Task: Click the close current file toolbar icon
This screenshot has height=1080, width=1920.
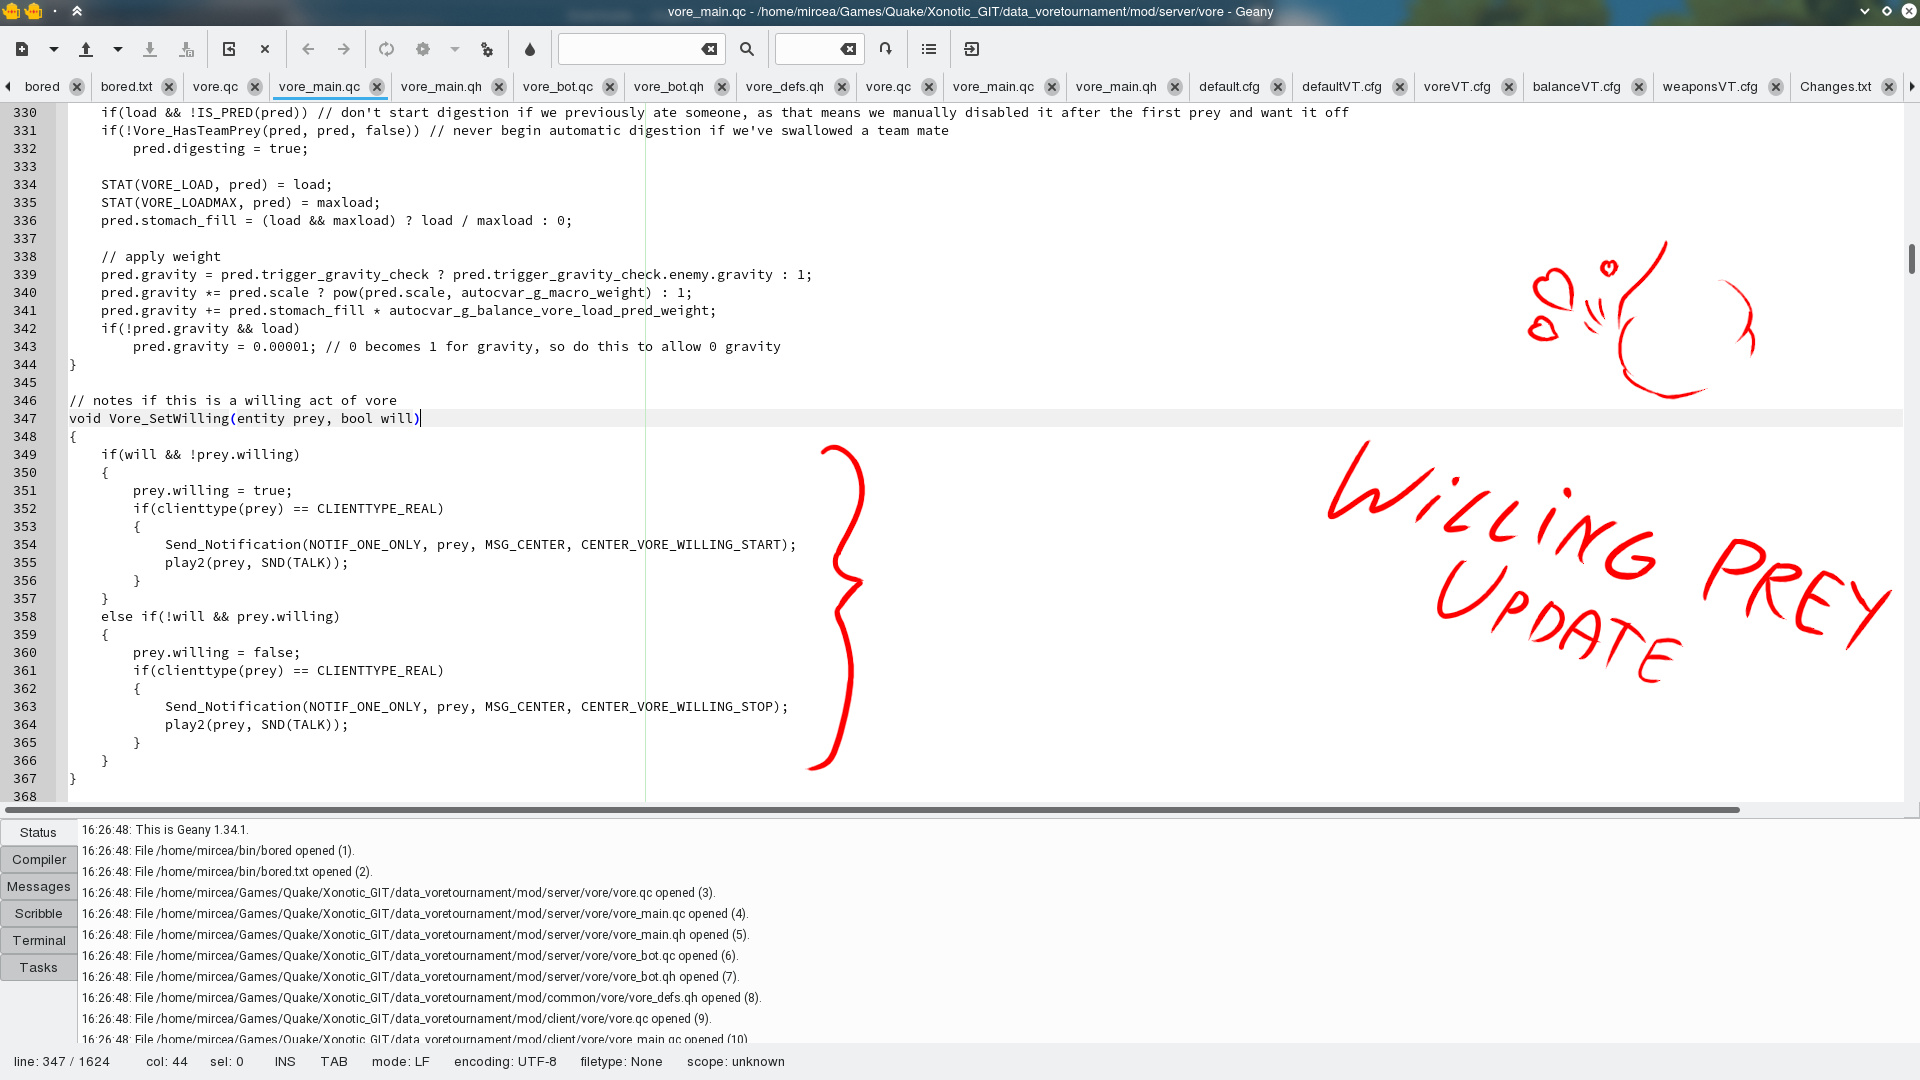Action: (265, 49)
